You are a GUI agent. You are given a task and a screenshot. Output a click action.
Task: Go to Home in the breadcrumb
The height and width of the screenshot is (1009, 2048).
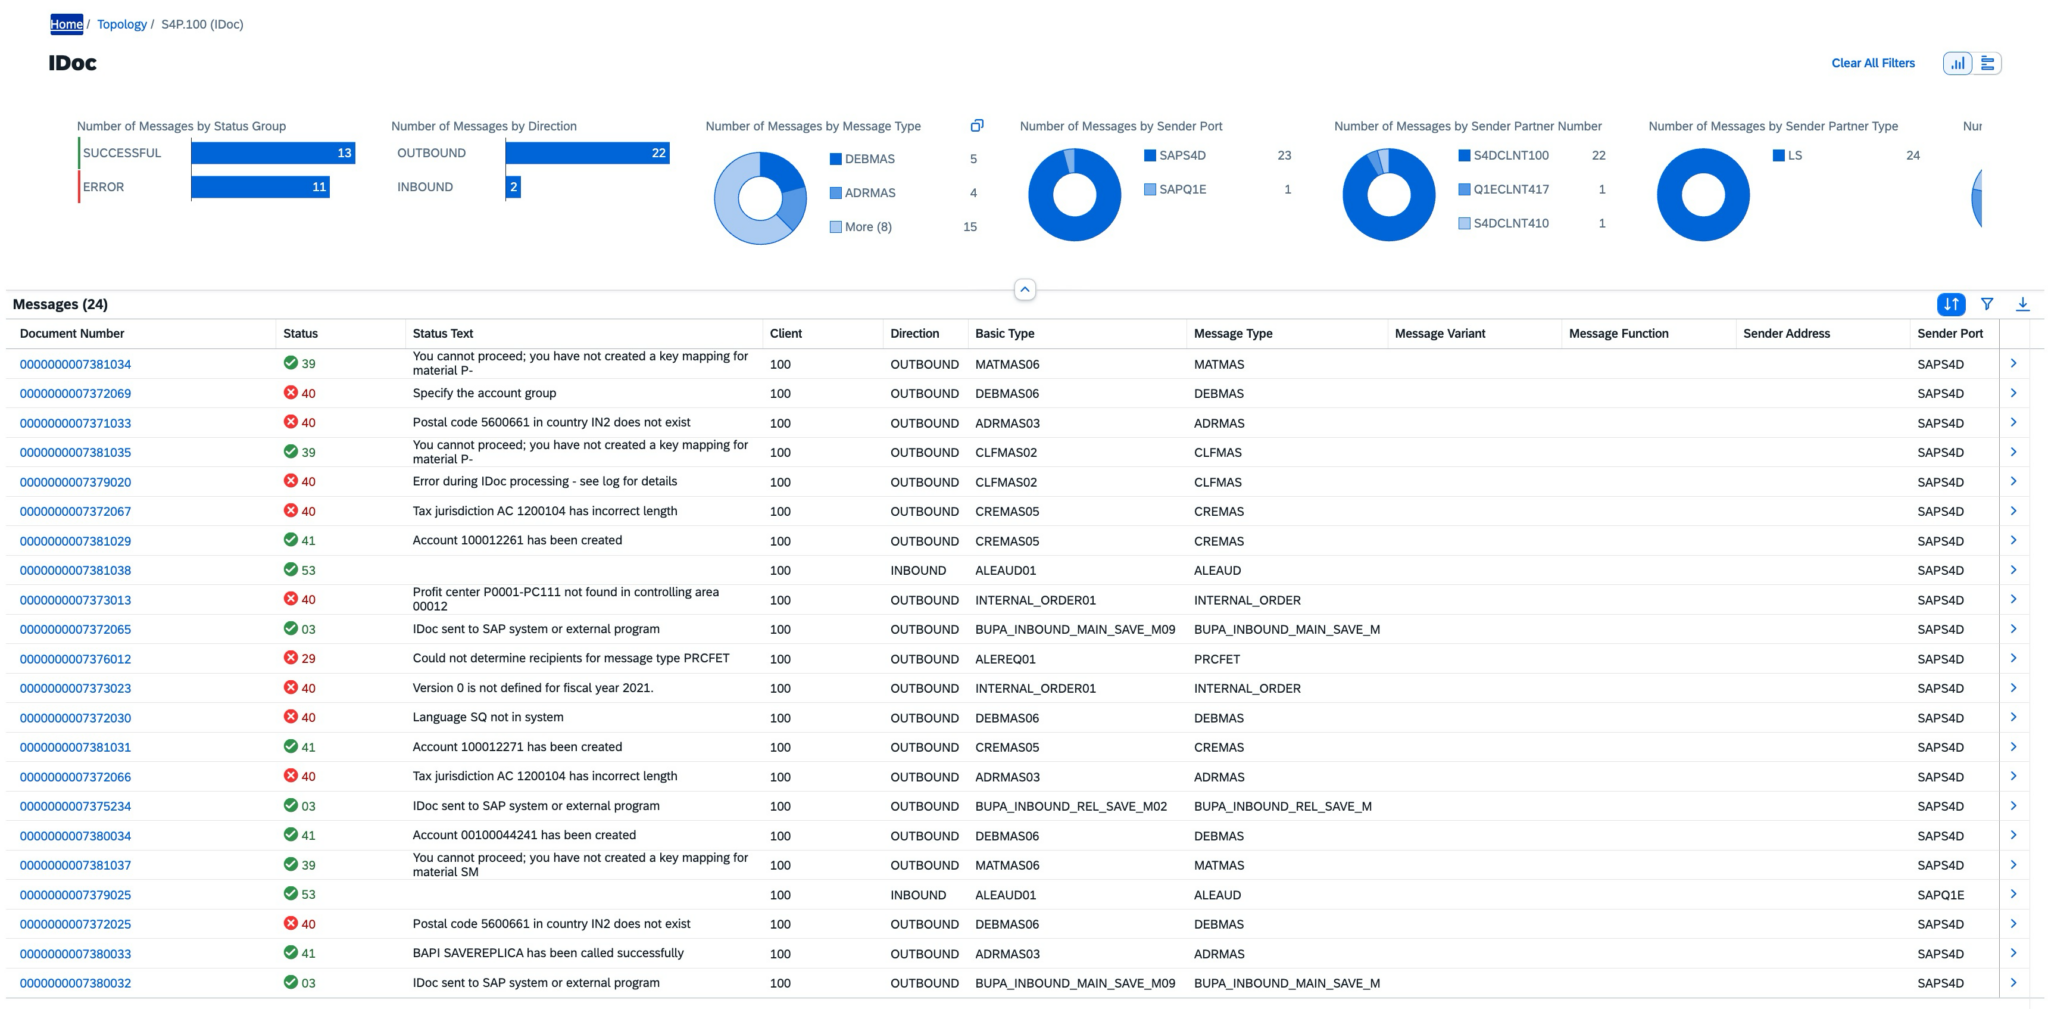66,24
